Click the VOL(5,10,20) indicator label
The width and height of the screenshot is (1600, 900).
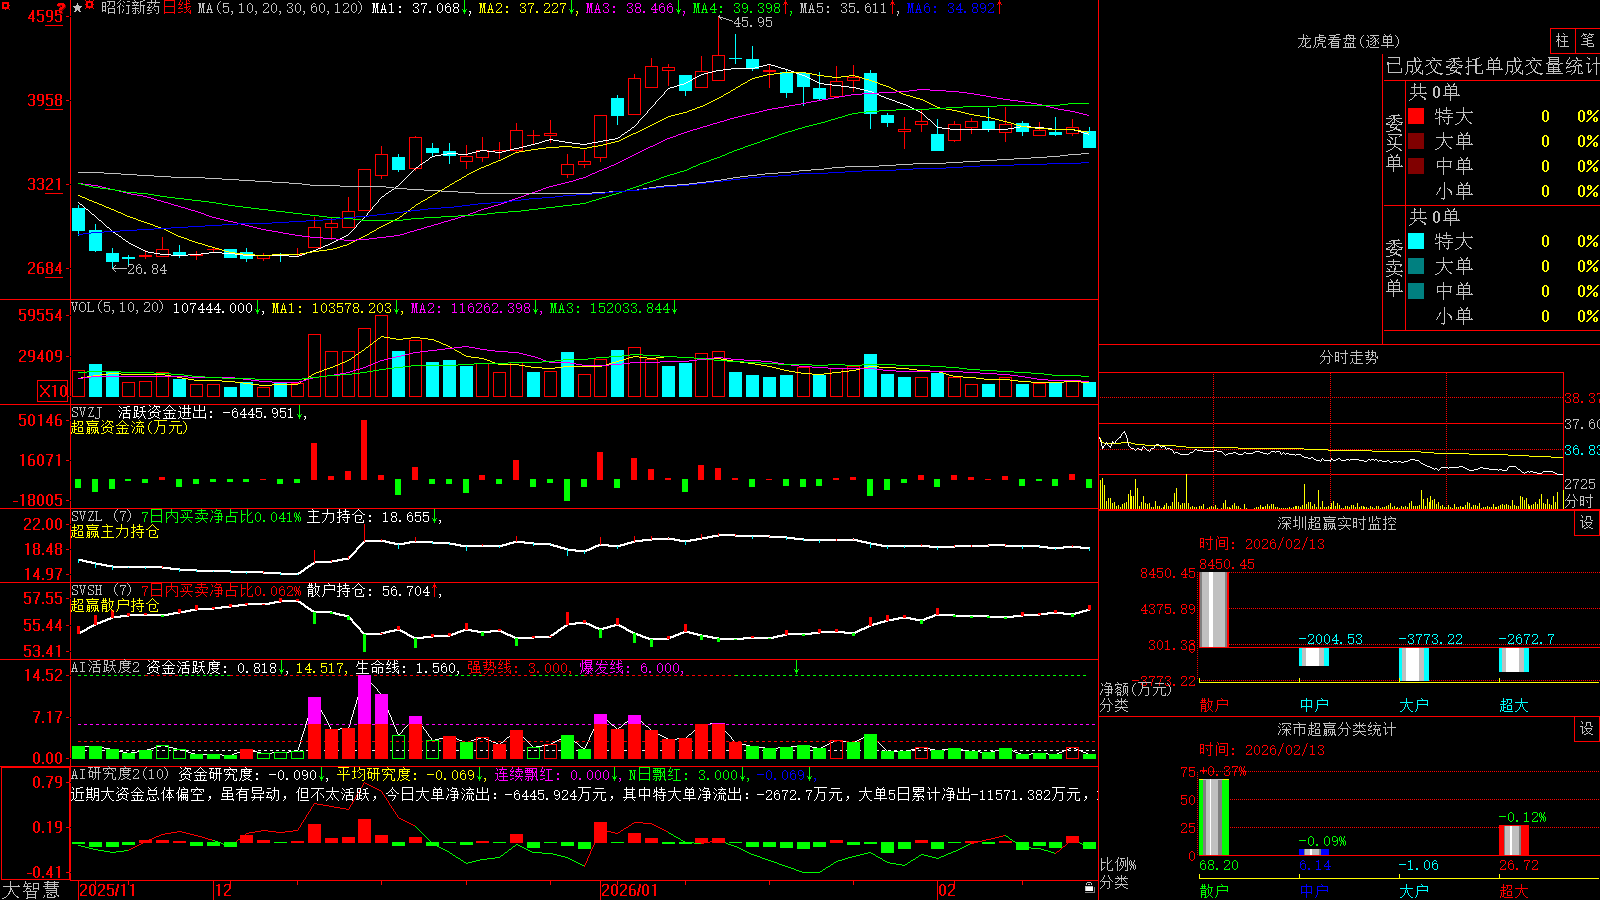117,308
